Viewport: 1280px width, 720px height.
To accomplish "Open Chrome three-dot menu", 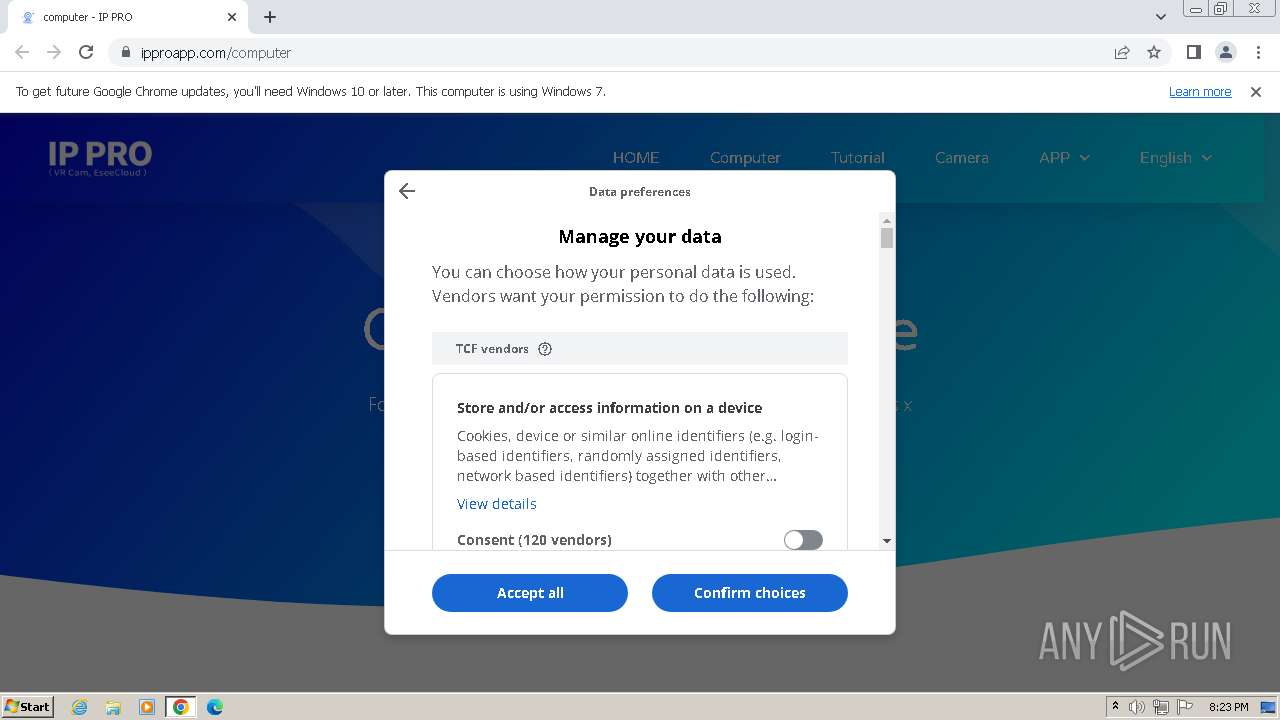I will point(1258,53).
